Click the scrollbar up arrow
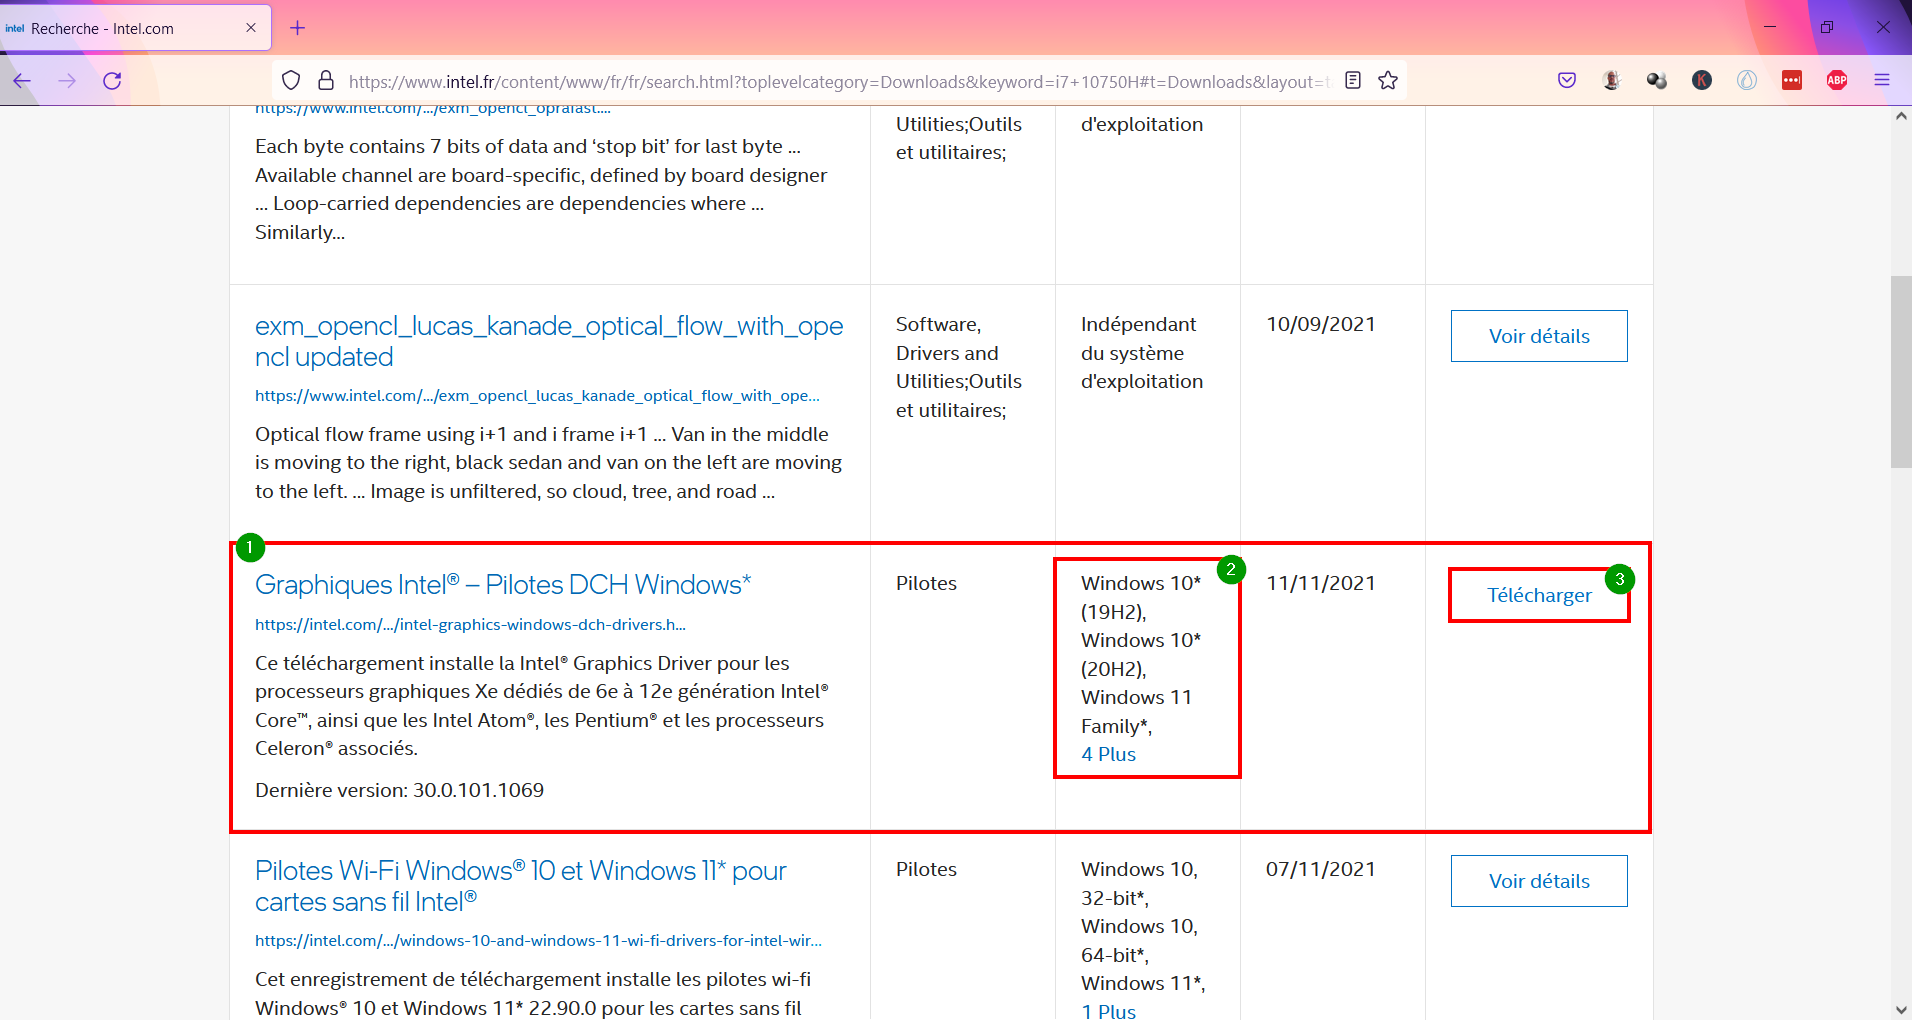This screenshot has height=1020, width=1912. point(1901,116)
